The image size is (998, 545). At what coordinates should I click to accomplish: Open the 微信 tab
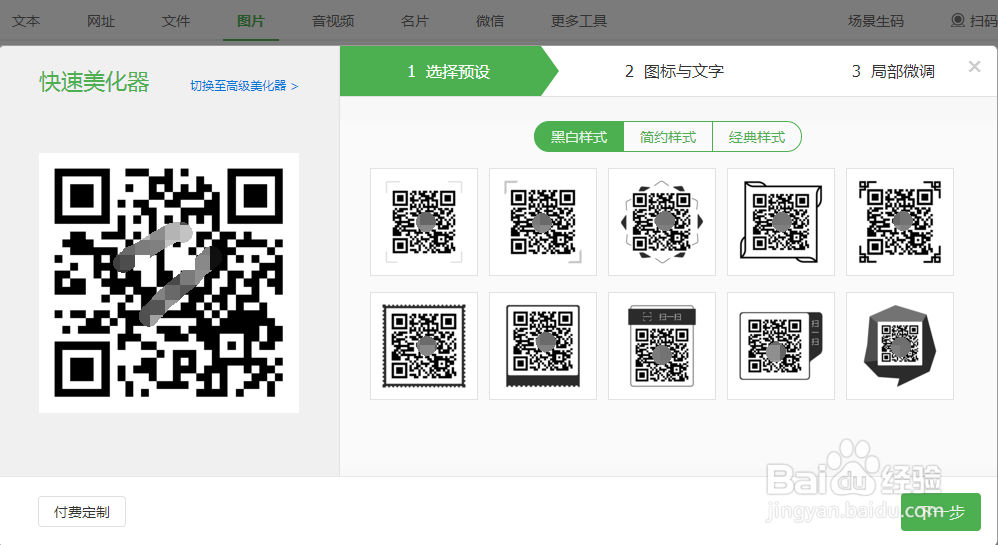coord(490,21)
